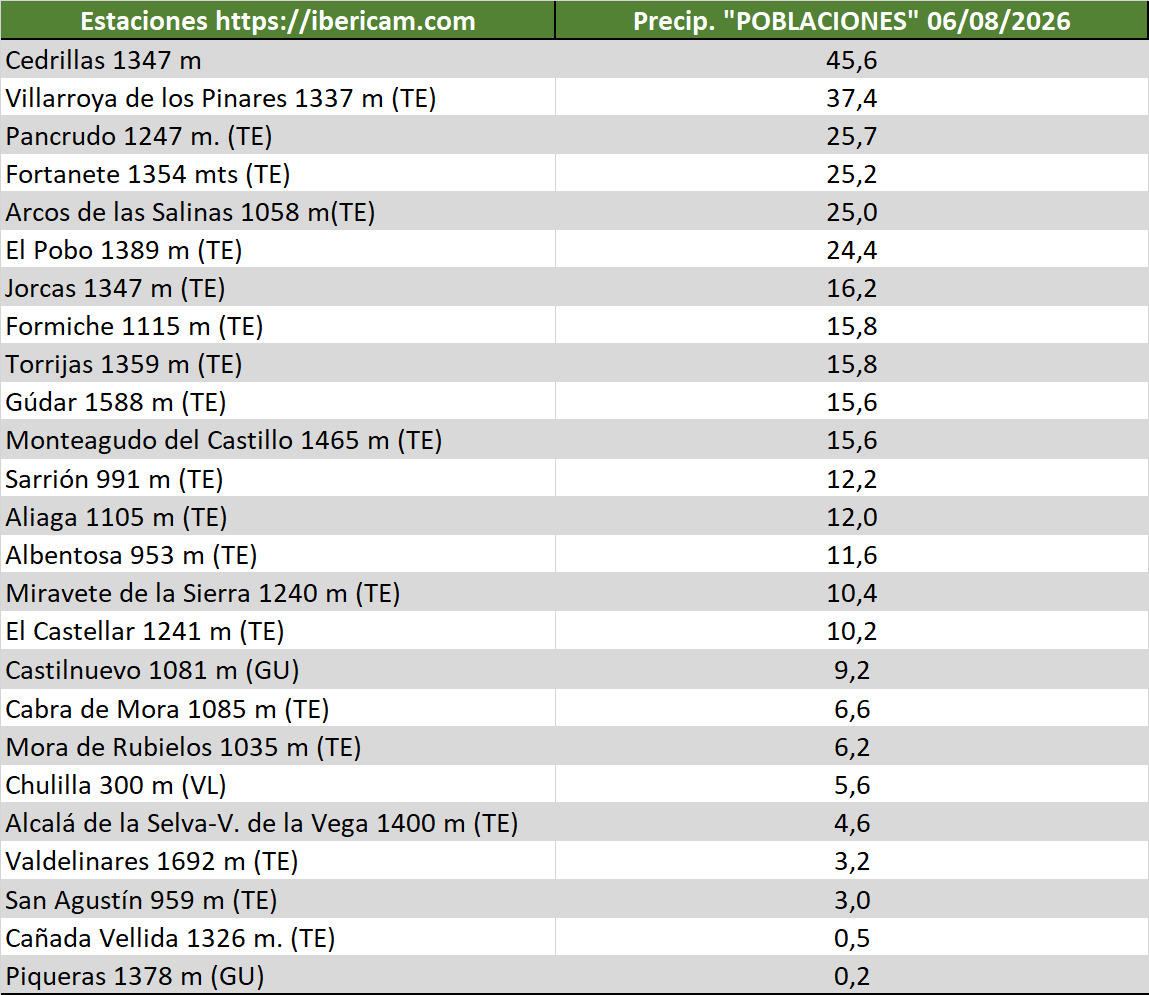Click the 6,2 precipitation value
1149x995 pixels.
851,748
